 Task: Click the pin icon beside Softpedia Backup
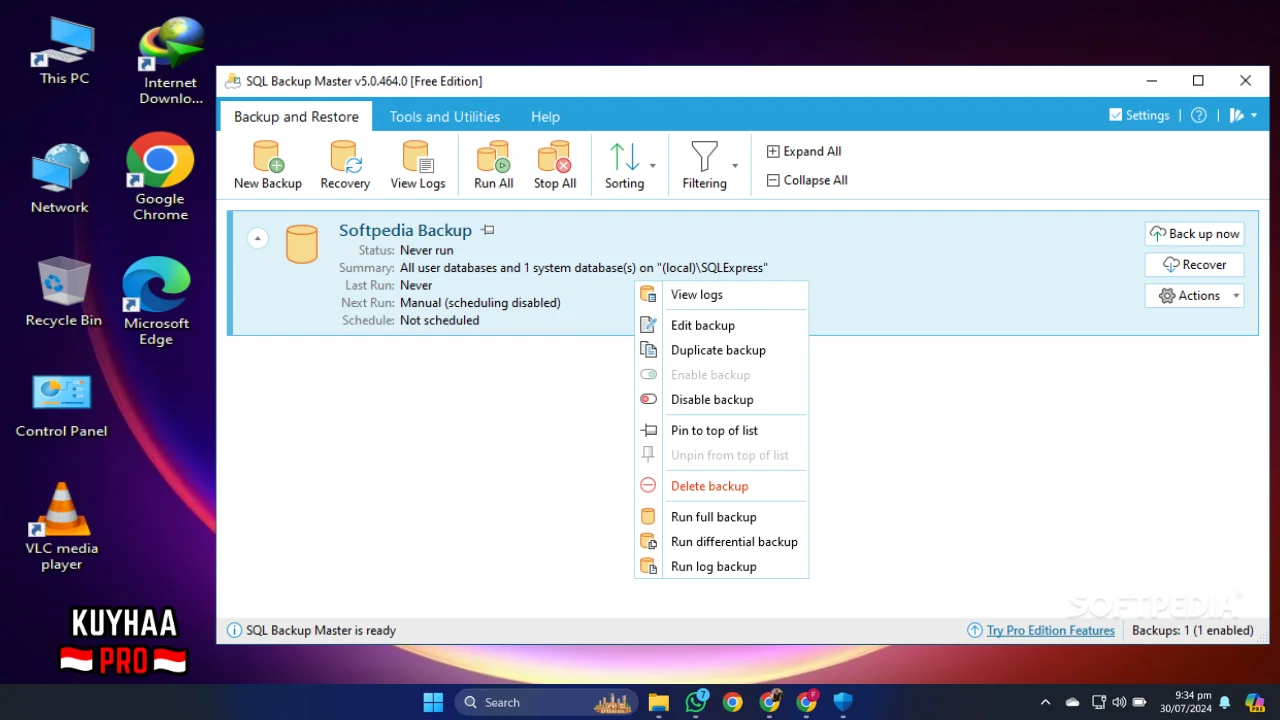(488, 230)
